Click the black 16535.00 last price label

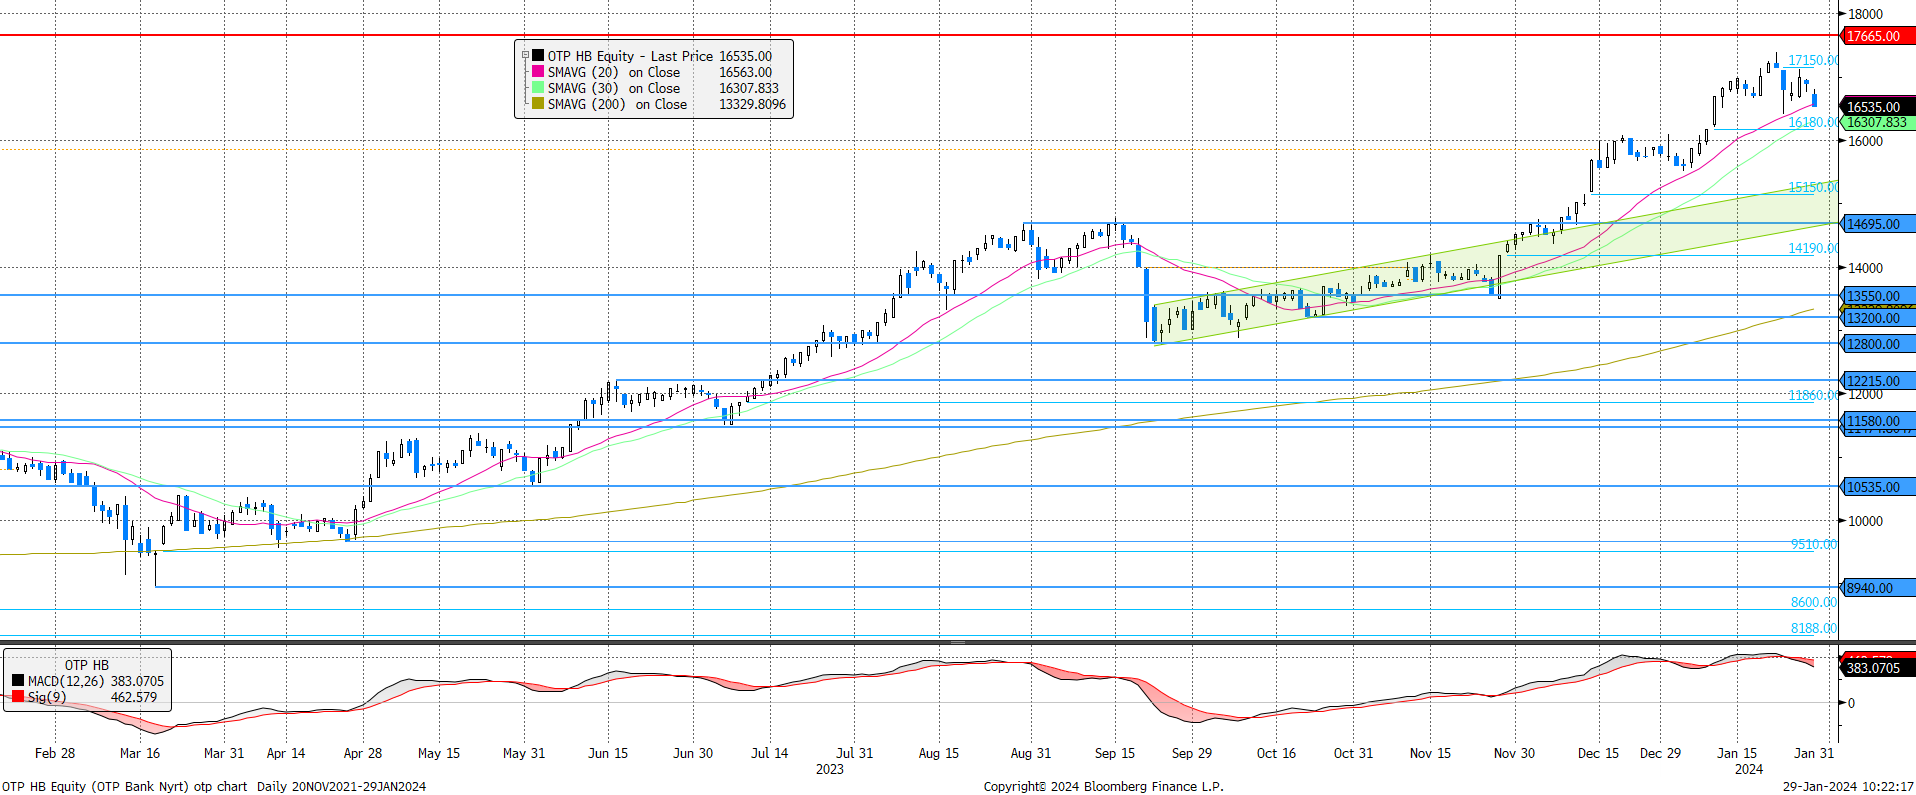(x=1878, y=106)
